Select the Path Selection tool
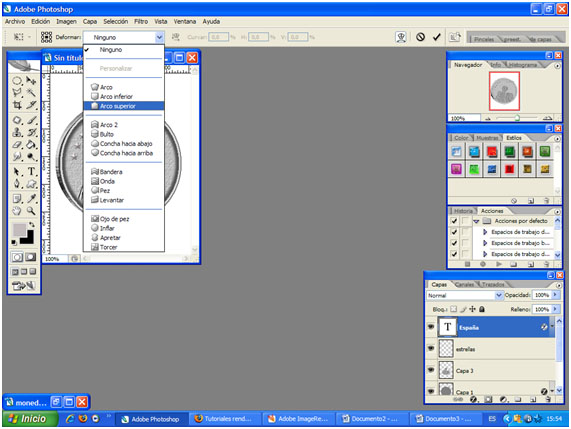The image size is (571, 429). pos(17,172)
